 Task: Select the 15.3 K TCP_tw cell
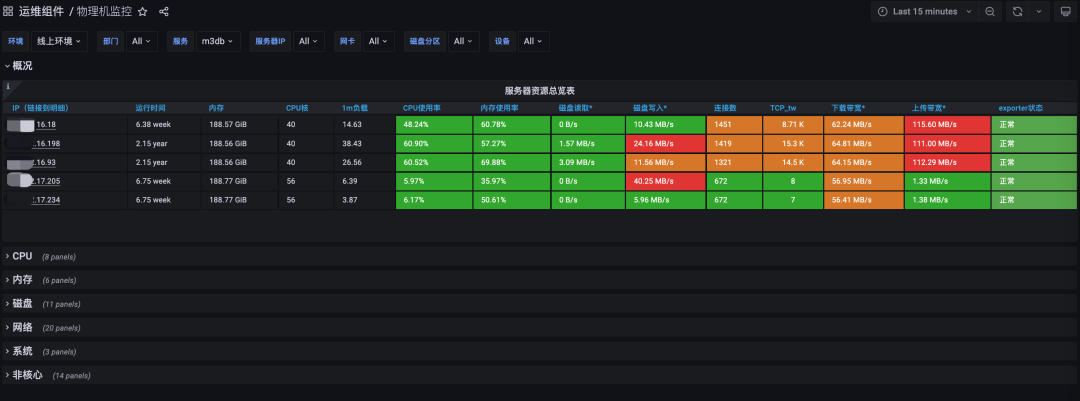coord(793,143)
